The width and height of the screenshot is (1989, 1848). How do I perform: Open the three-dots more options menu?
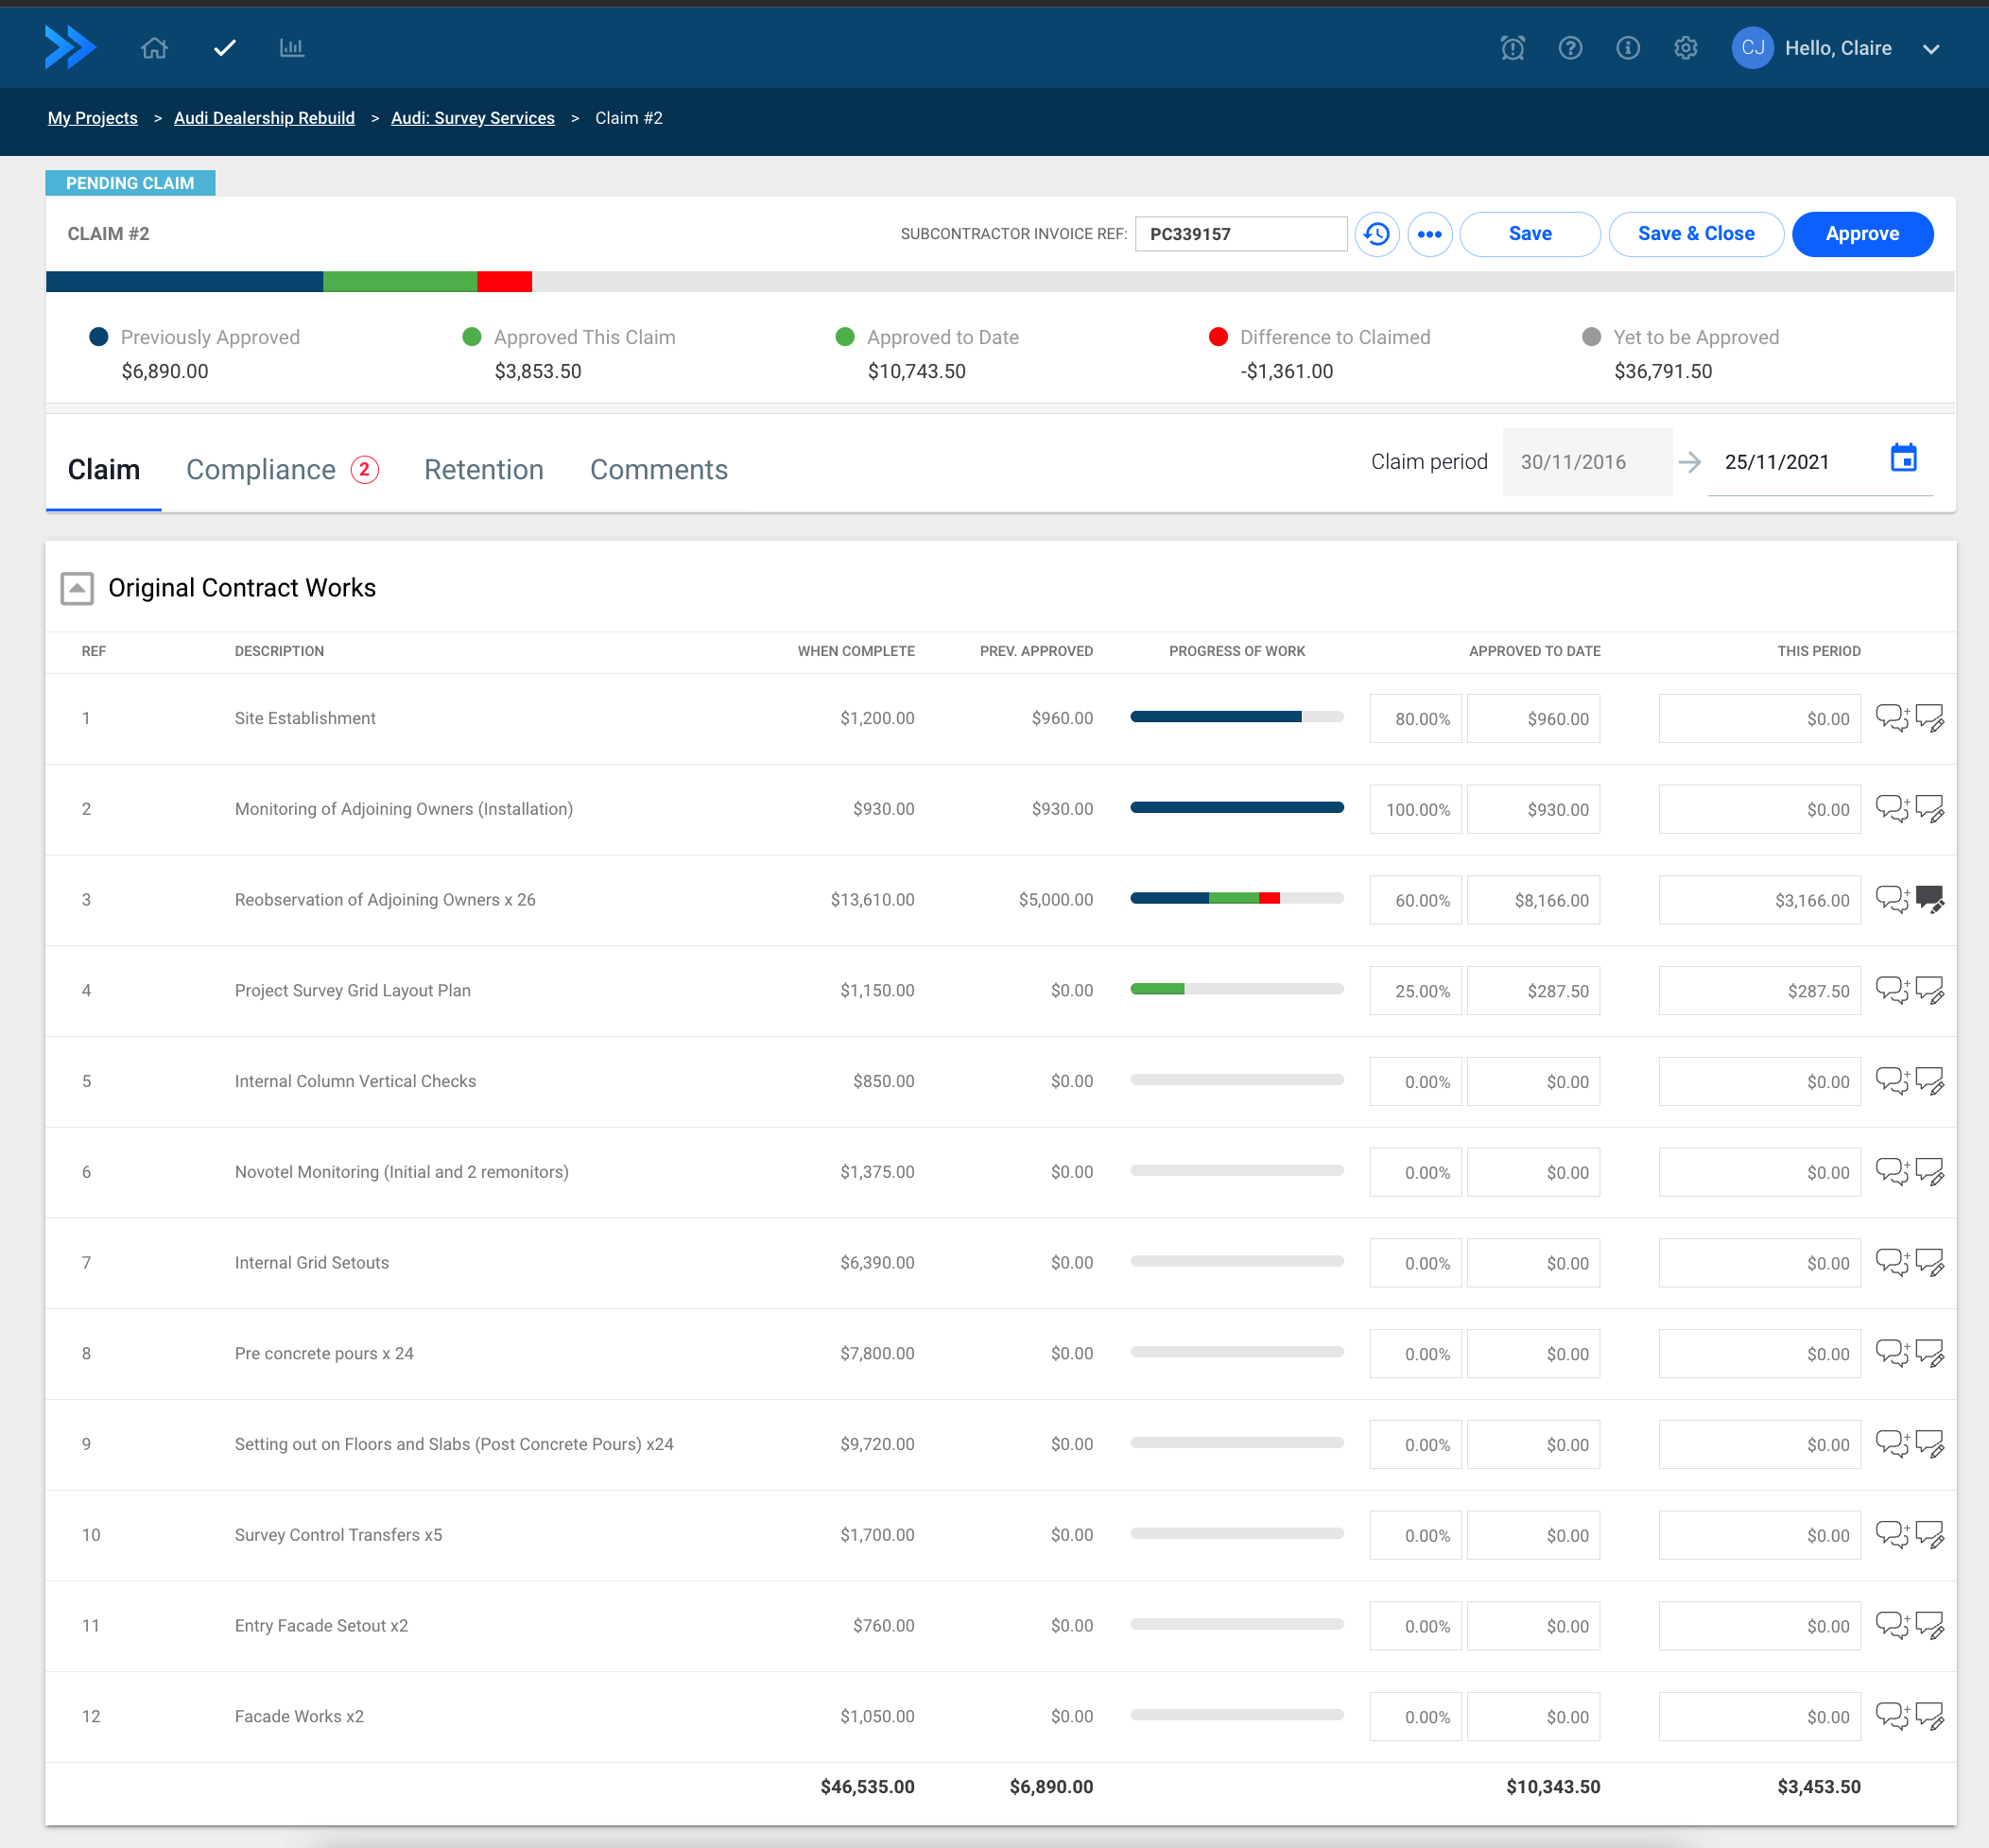coord(1429,234)
